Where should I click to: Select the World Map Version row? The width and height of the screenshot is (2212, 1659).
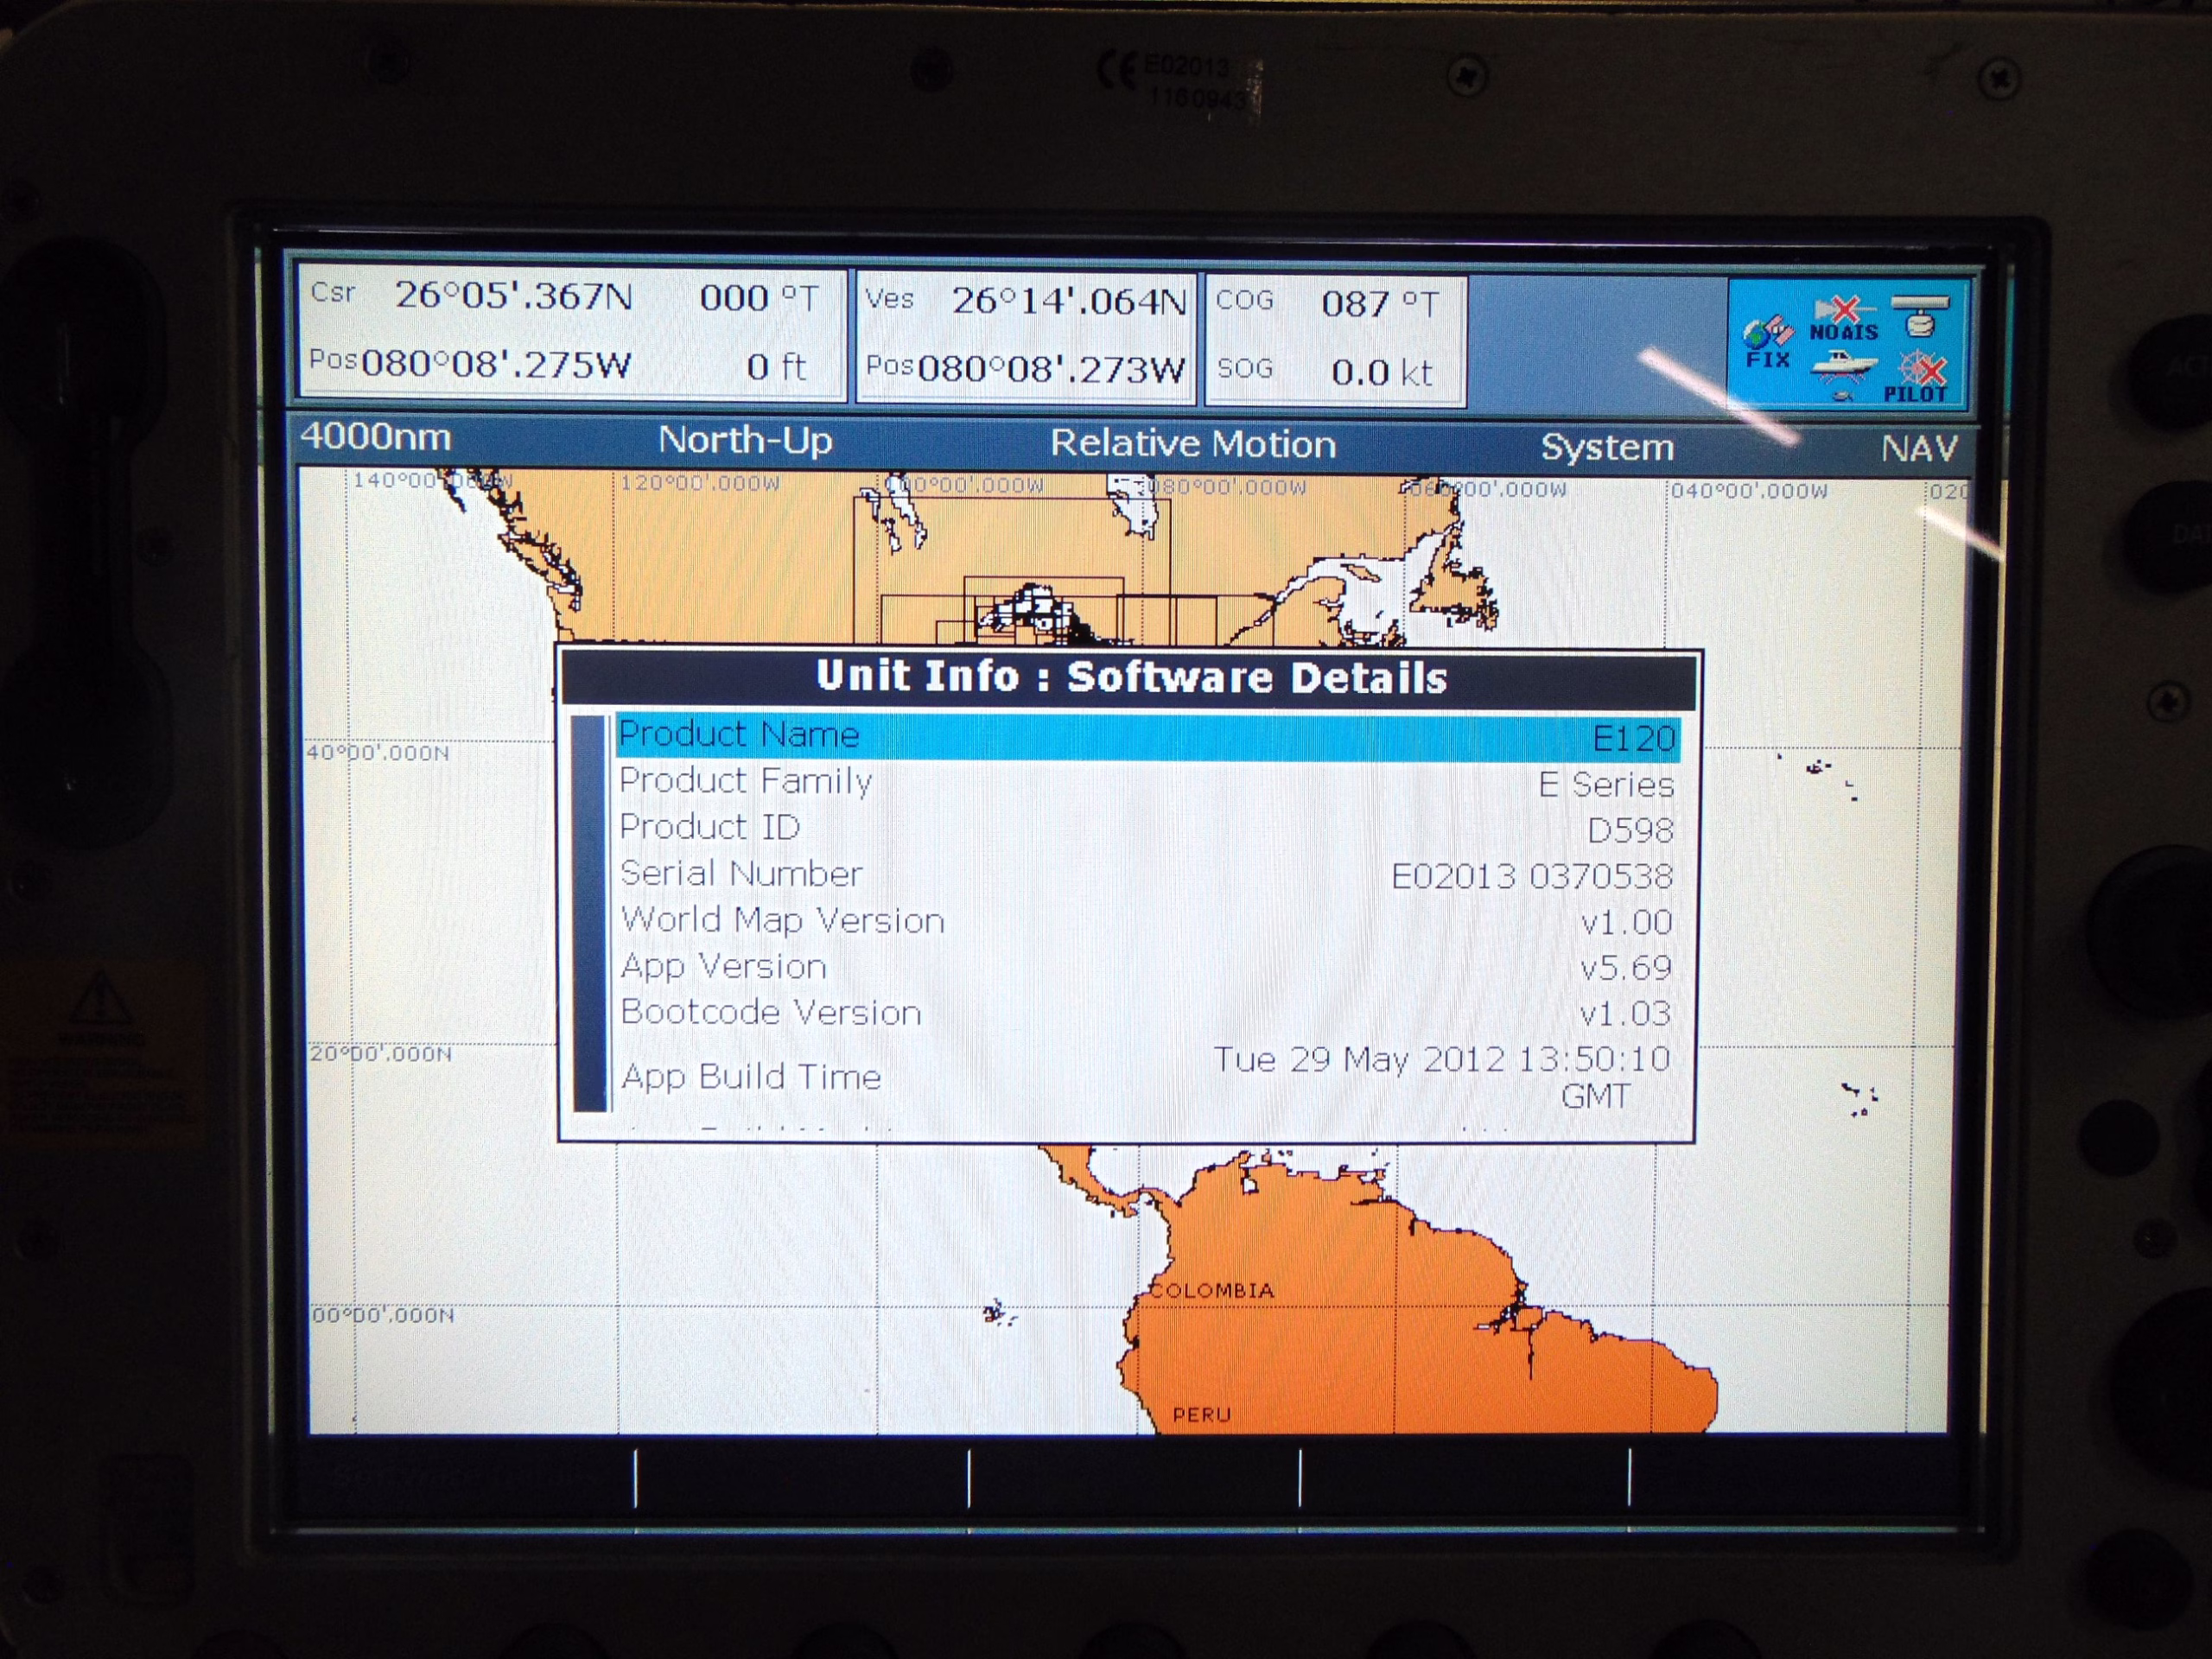(1146, 921)
